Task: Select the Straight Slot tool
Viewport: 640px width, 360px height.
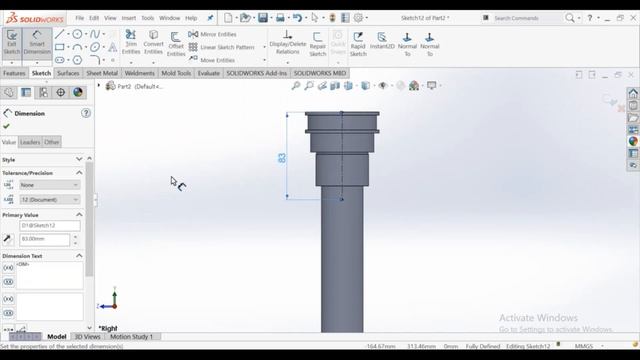Action: click(60, 60)
